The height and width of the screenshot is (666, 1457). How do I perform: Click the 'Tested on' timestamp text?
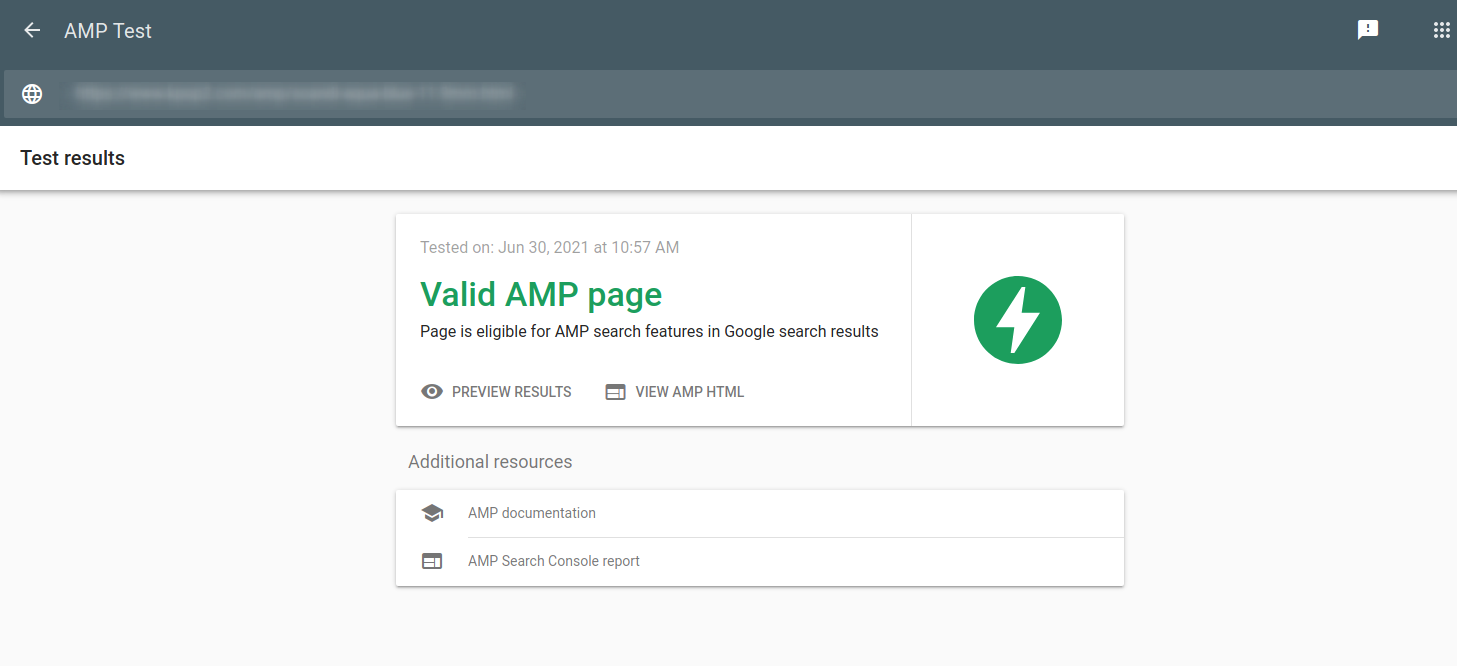[x=550, y=247]
